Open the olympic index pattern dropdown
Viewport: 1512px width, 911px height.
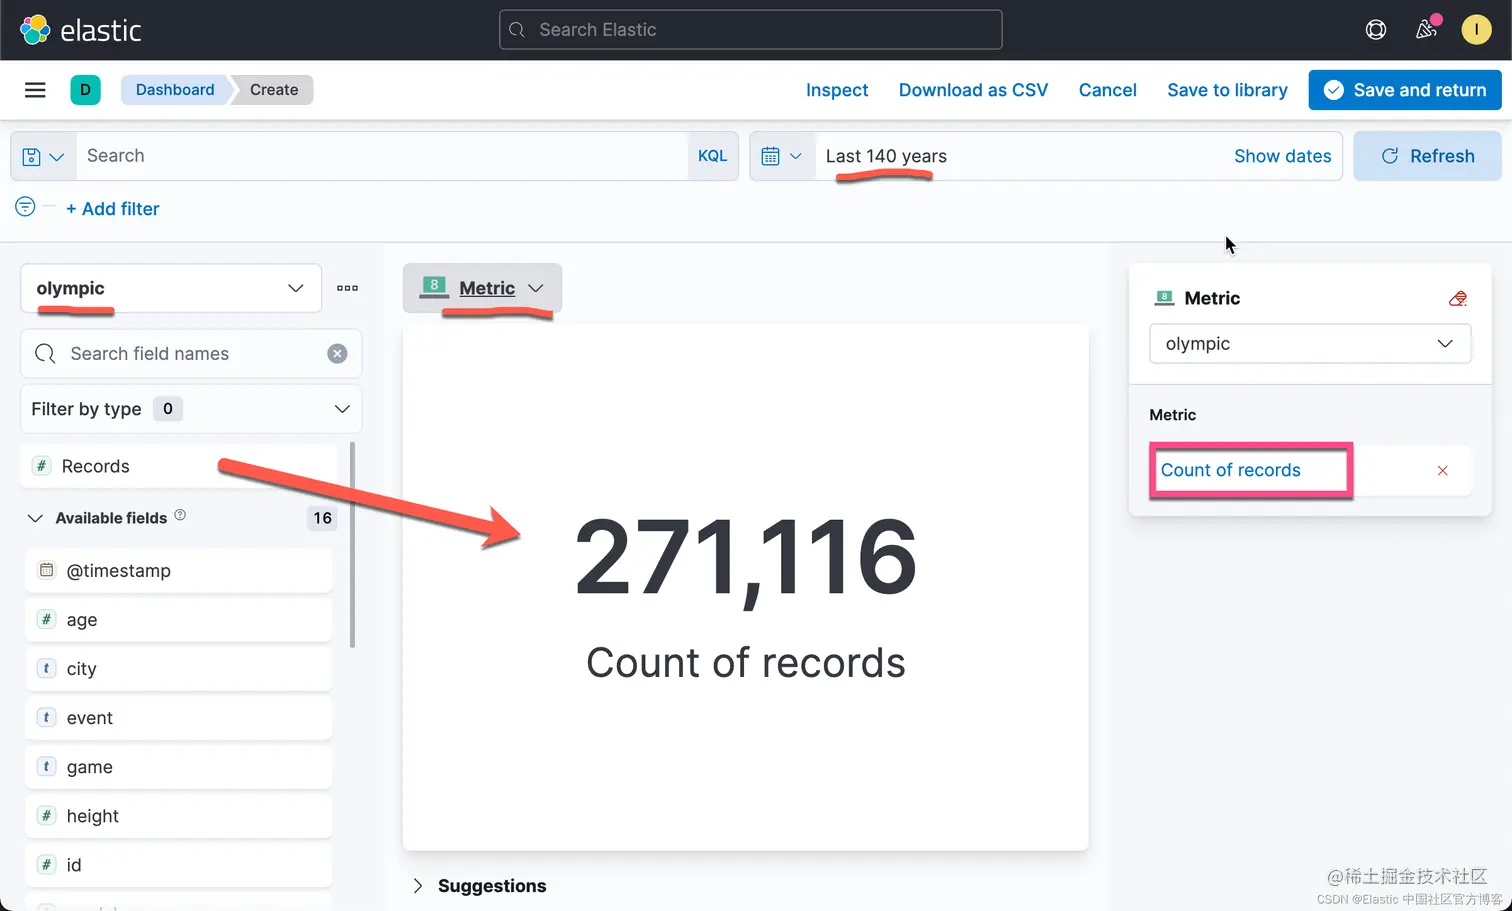click(171, 288)
